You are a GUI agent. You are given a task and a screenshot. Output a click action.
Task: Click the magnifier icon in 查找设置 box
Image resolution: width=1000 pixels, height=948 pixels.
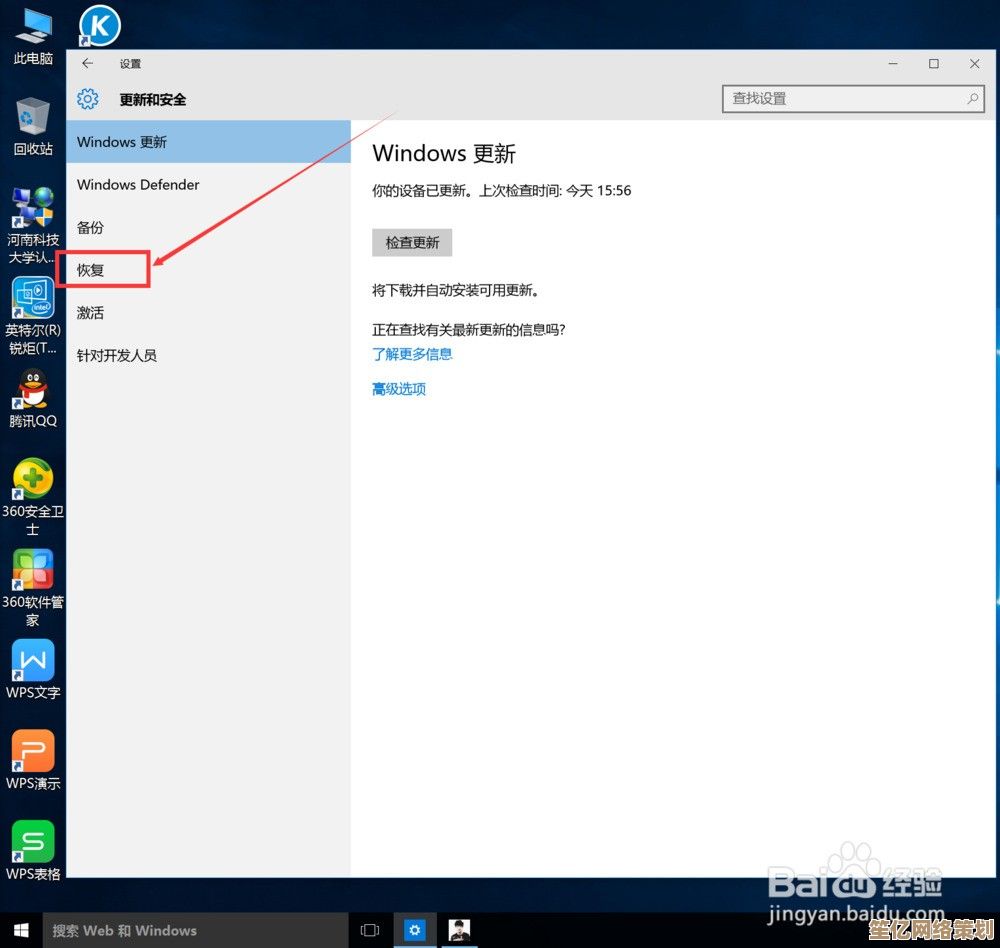click(973, 99)
